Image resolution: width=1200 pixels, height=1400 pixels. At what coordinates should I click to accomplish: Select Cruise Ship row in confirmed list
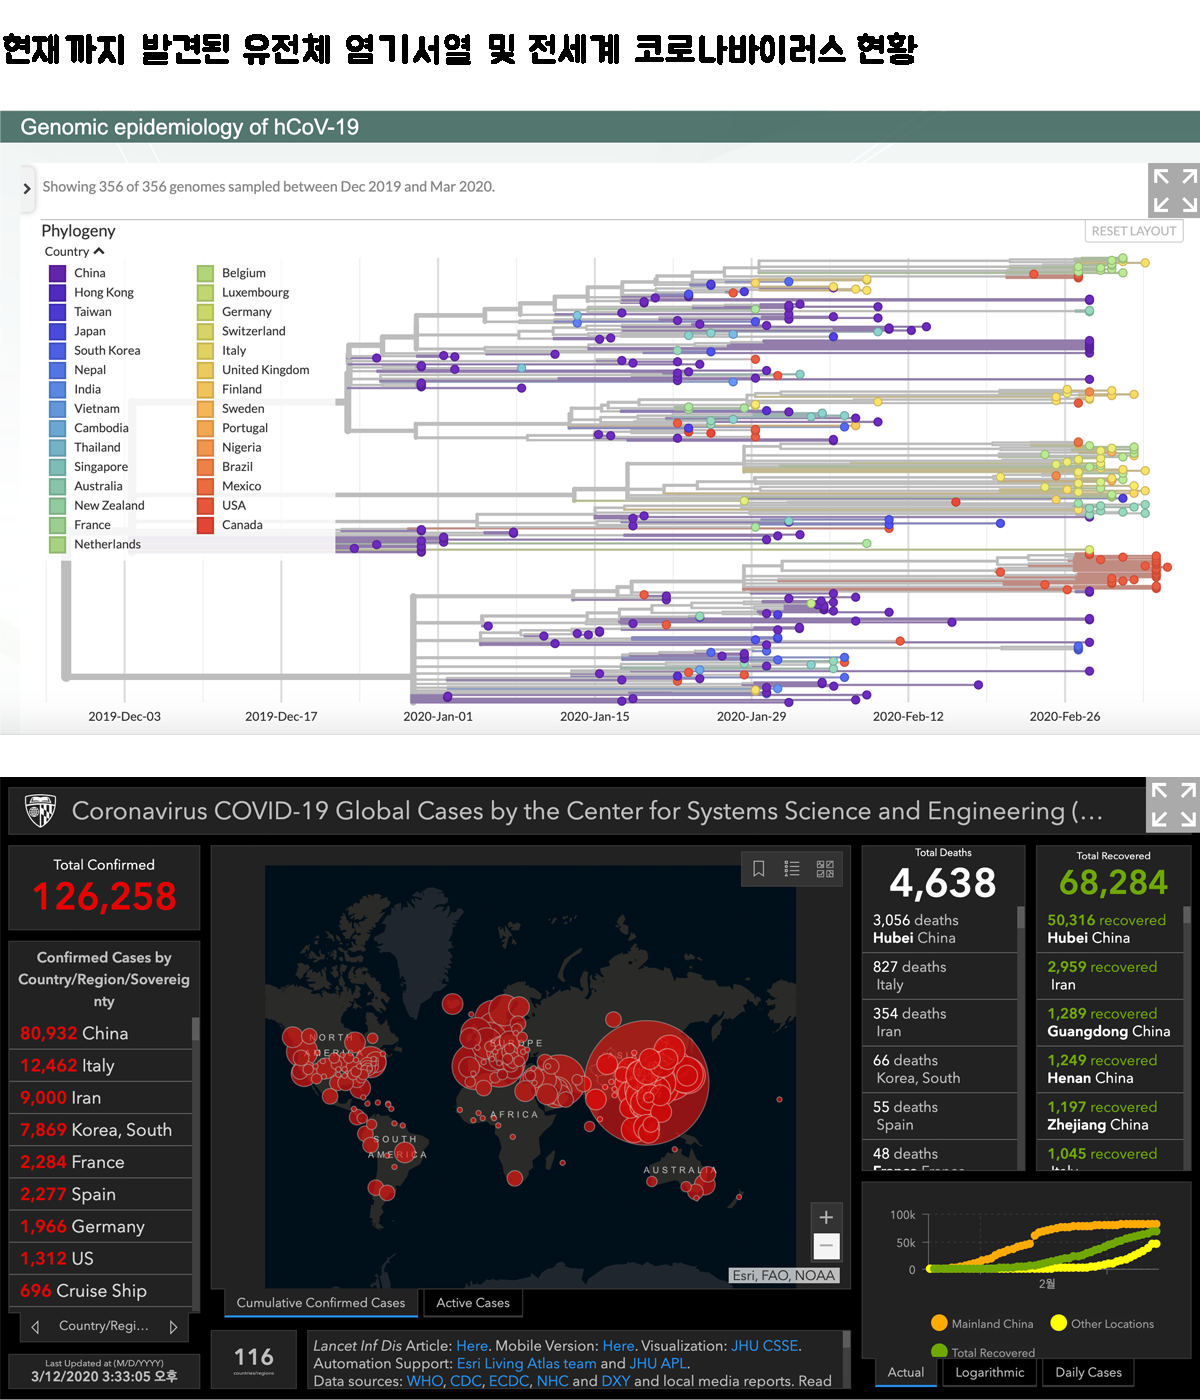(100, 1290)
